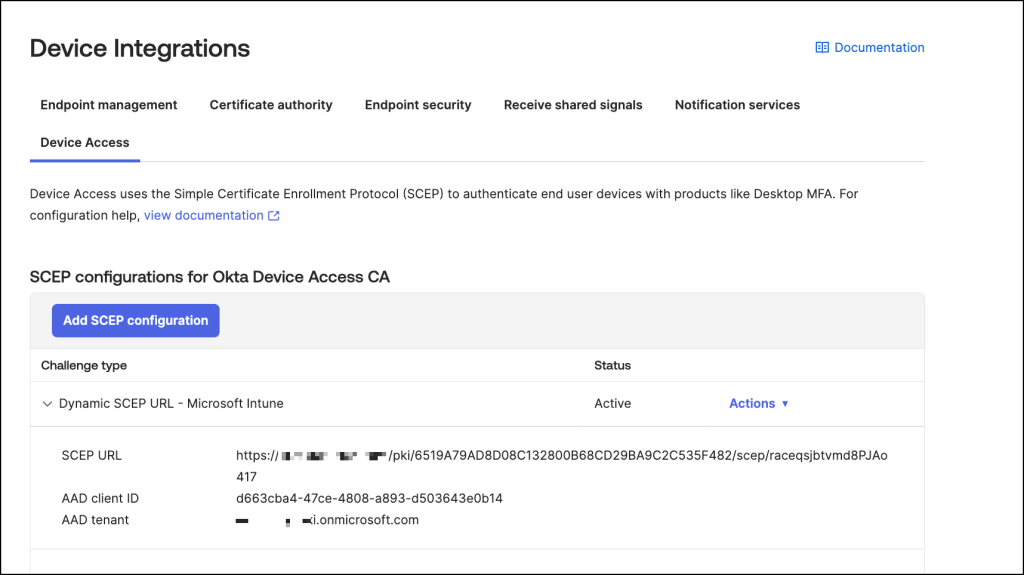This screenshot has height=575, width=1024.
Task: Follow the 'view documentation' help link
Action: click(x=204, y=216)
